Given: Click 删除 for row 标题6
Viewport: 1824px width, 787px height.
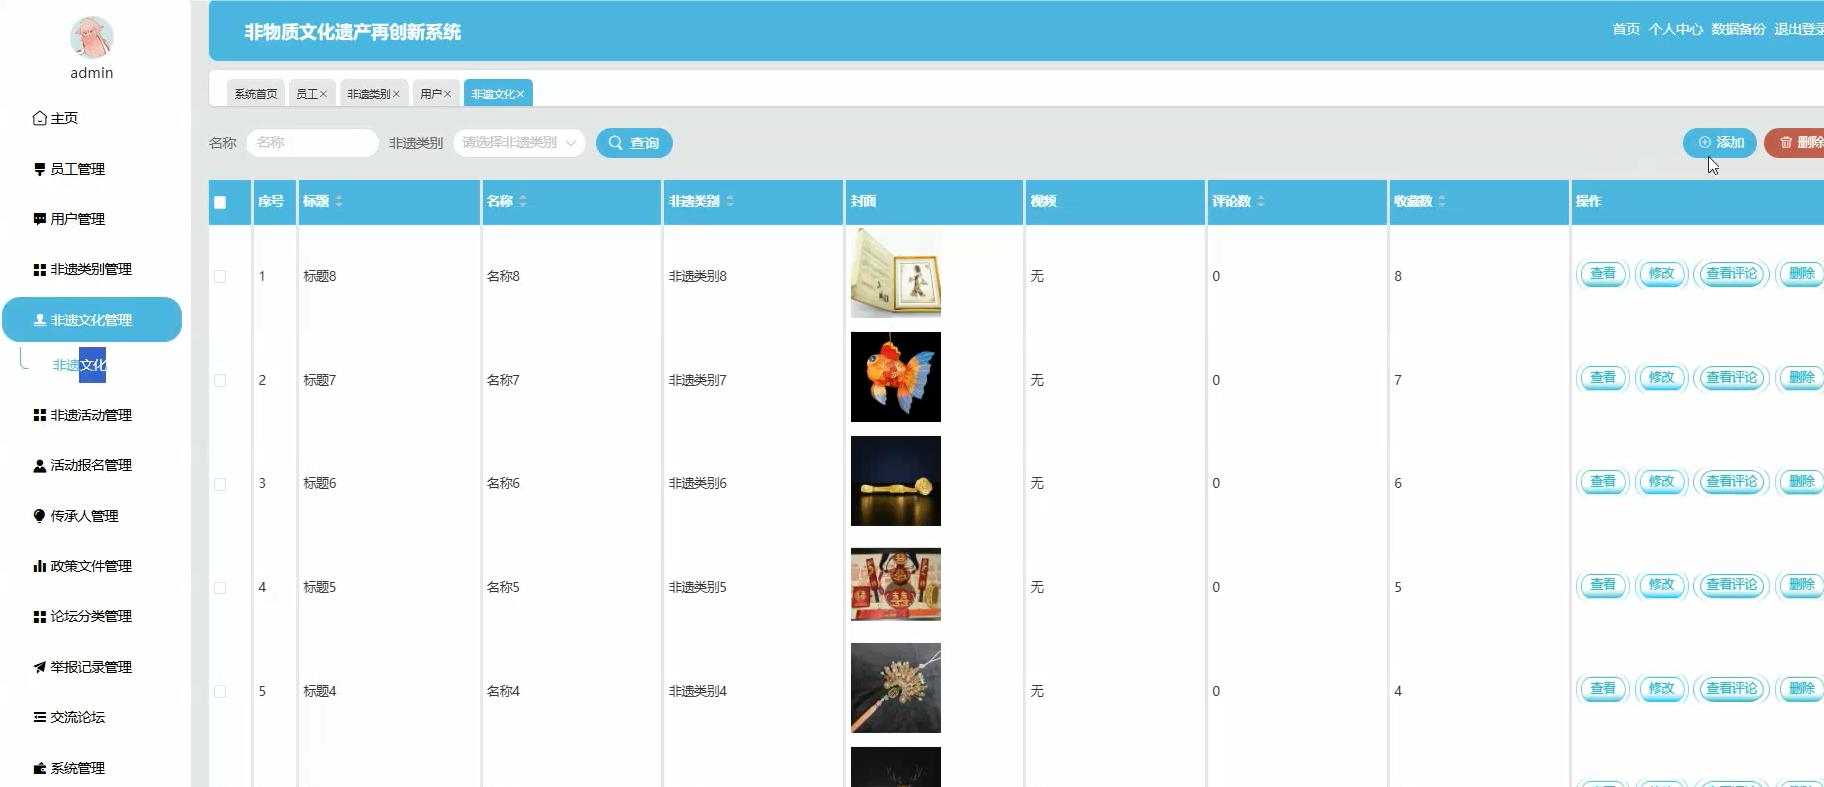Looking at the screenshot, I should click(x=1800, y=482).
